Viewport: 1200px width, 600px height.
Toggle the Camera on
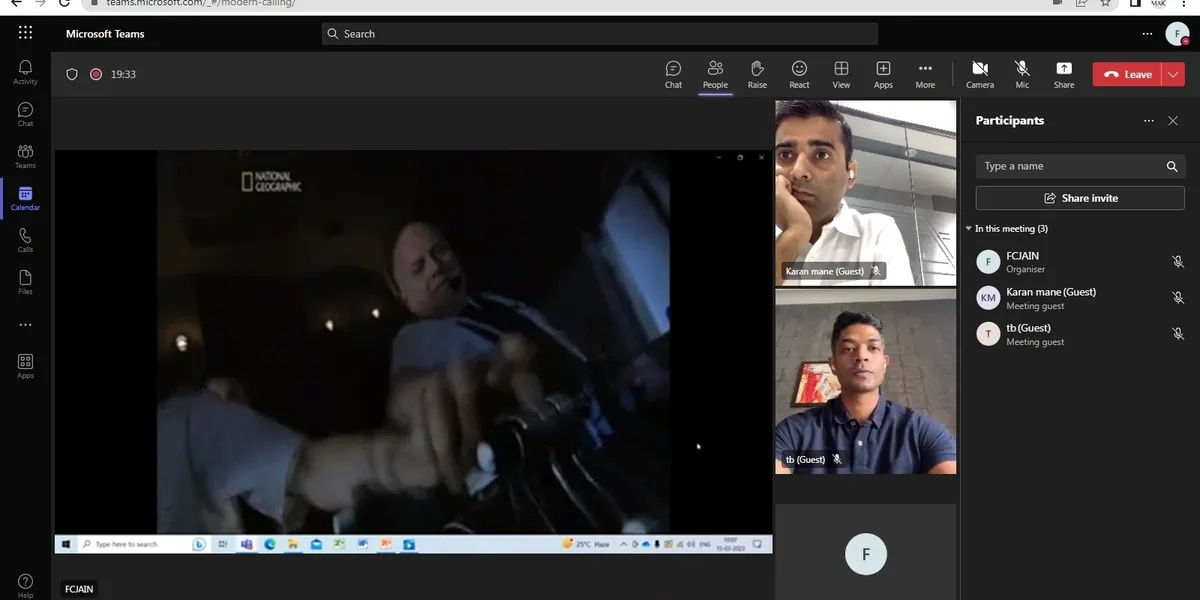point(979,74)
